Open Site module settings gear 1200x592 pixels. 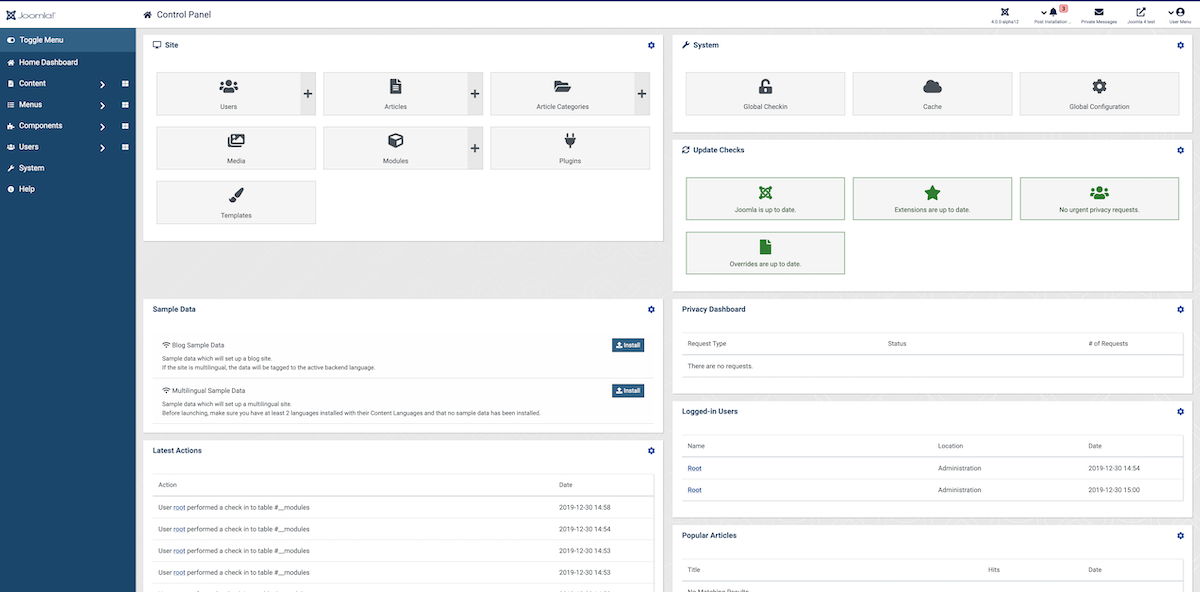pyautogui.click(x=651, y=45)
